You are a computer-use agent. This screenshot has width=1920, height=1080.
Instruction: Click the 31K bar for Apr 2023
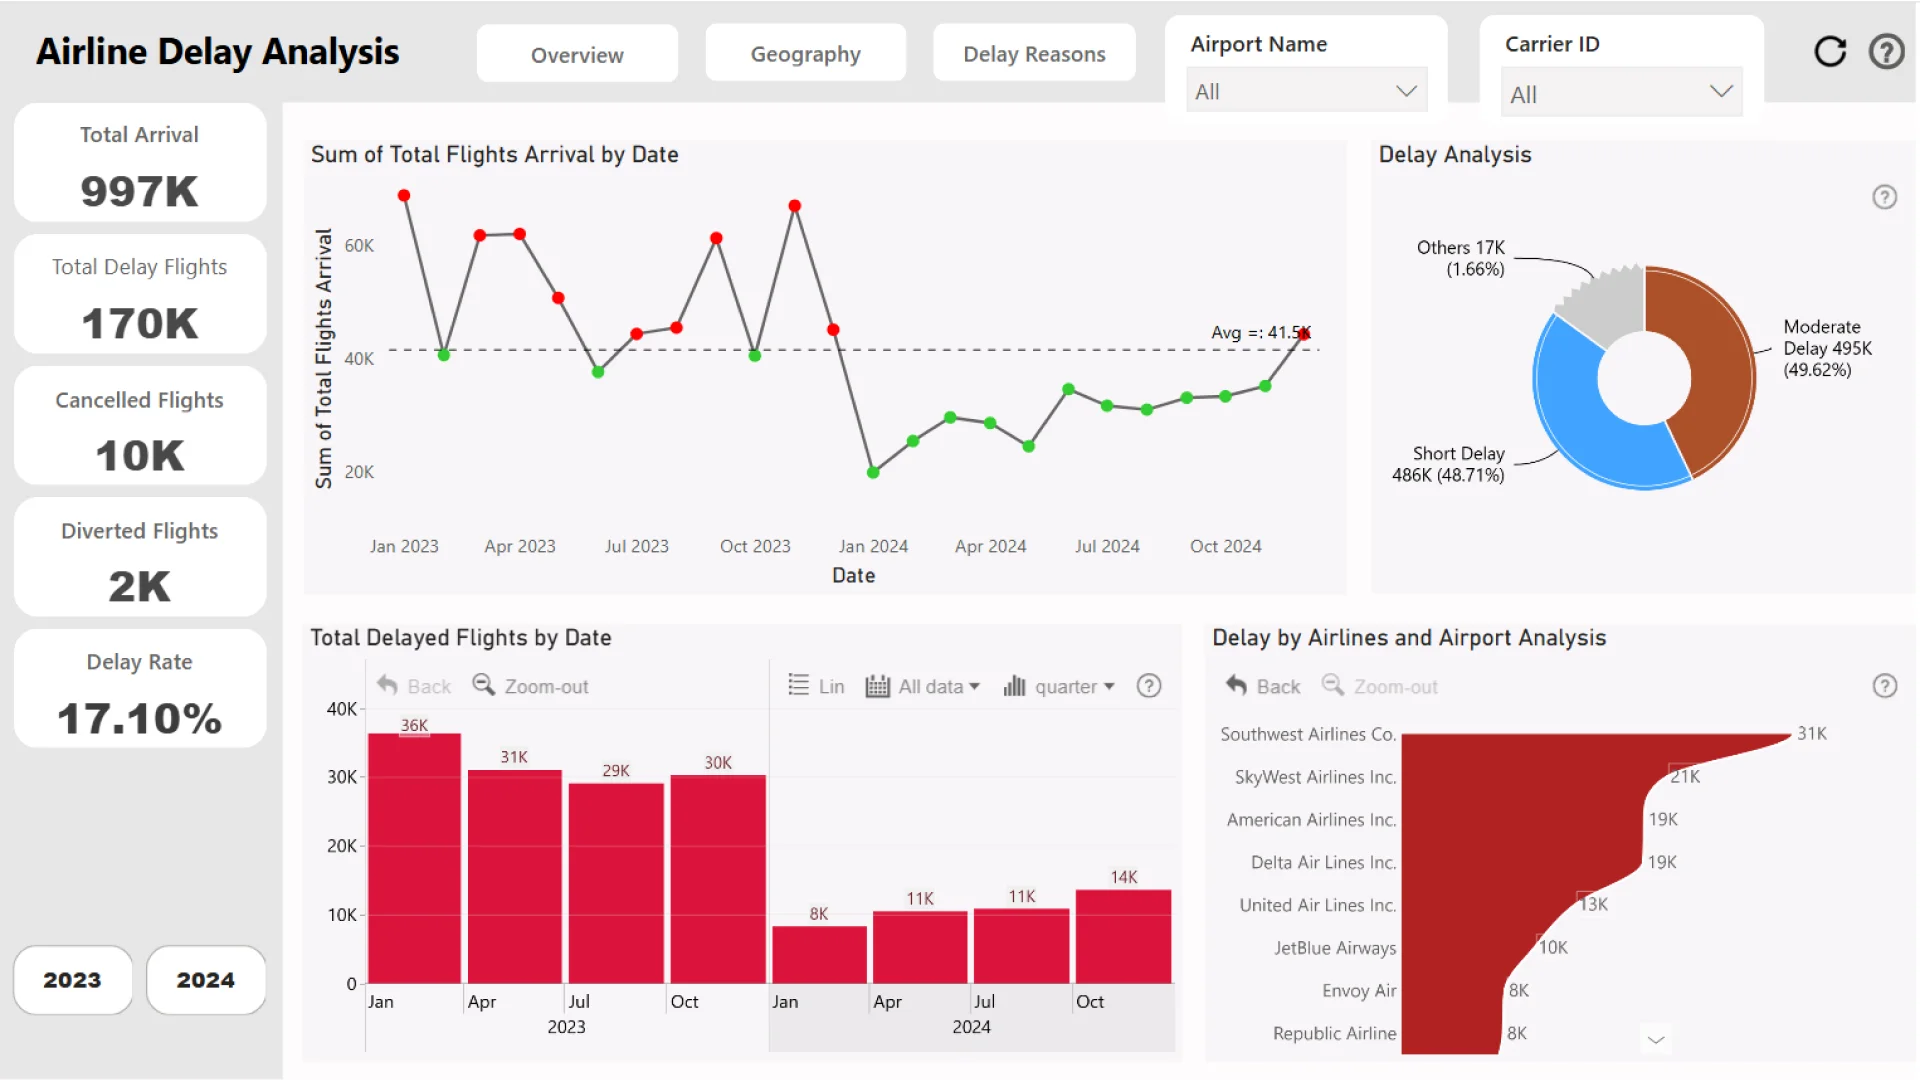coord(514,876)
